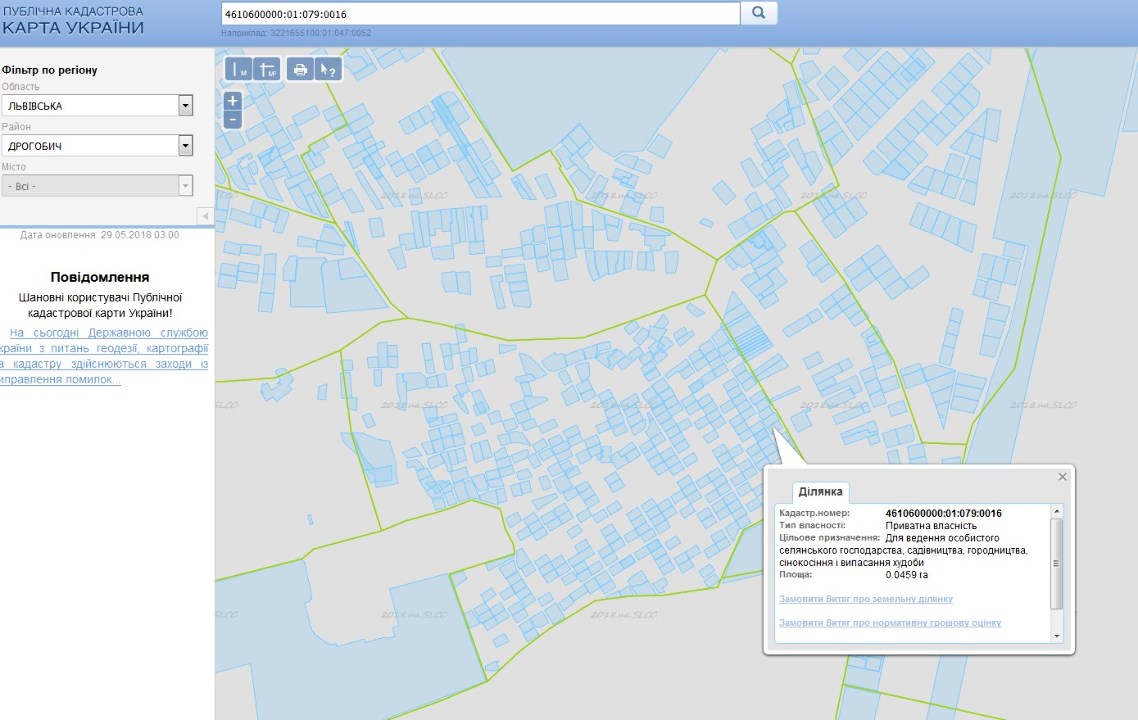
Task: Click popup scrollbar up arrow
Action: pyautogui.click(x=1057, y=512)
